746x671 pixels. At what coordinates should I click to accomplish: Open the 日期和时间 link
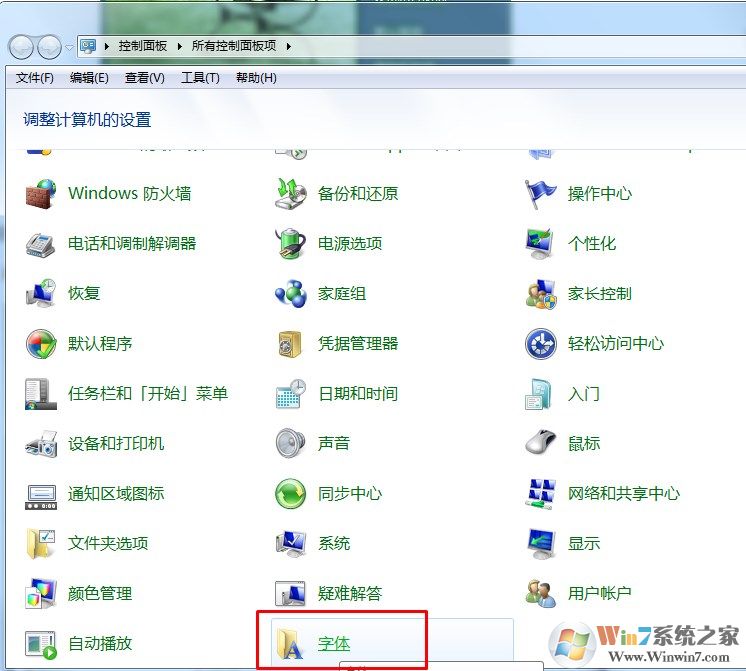tap(358, 394)
